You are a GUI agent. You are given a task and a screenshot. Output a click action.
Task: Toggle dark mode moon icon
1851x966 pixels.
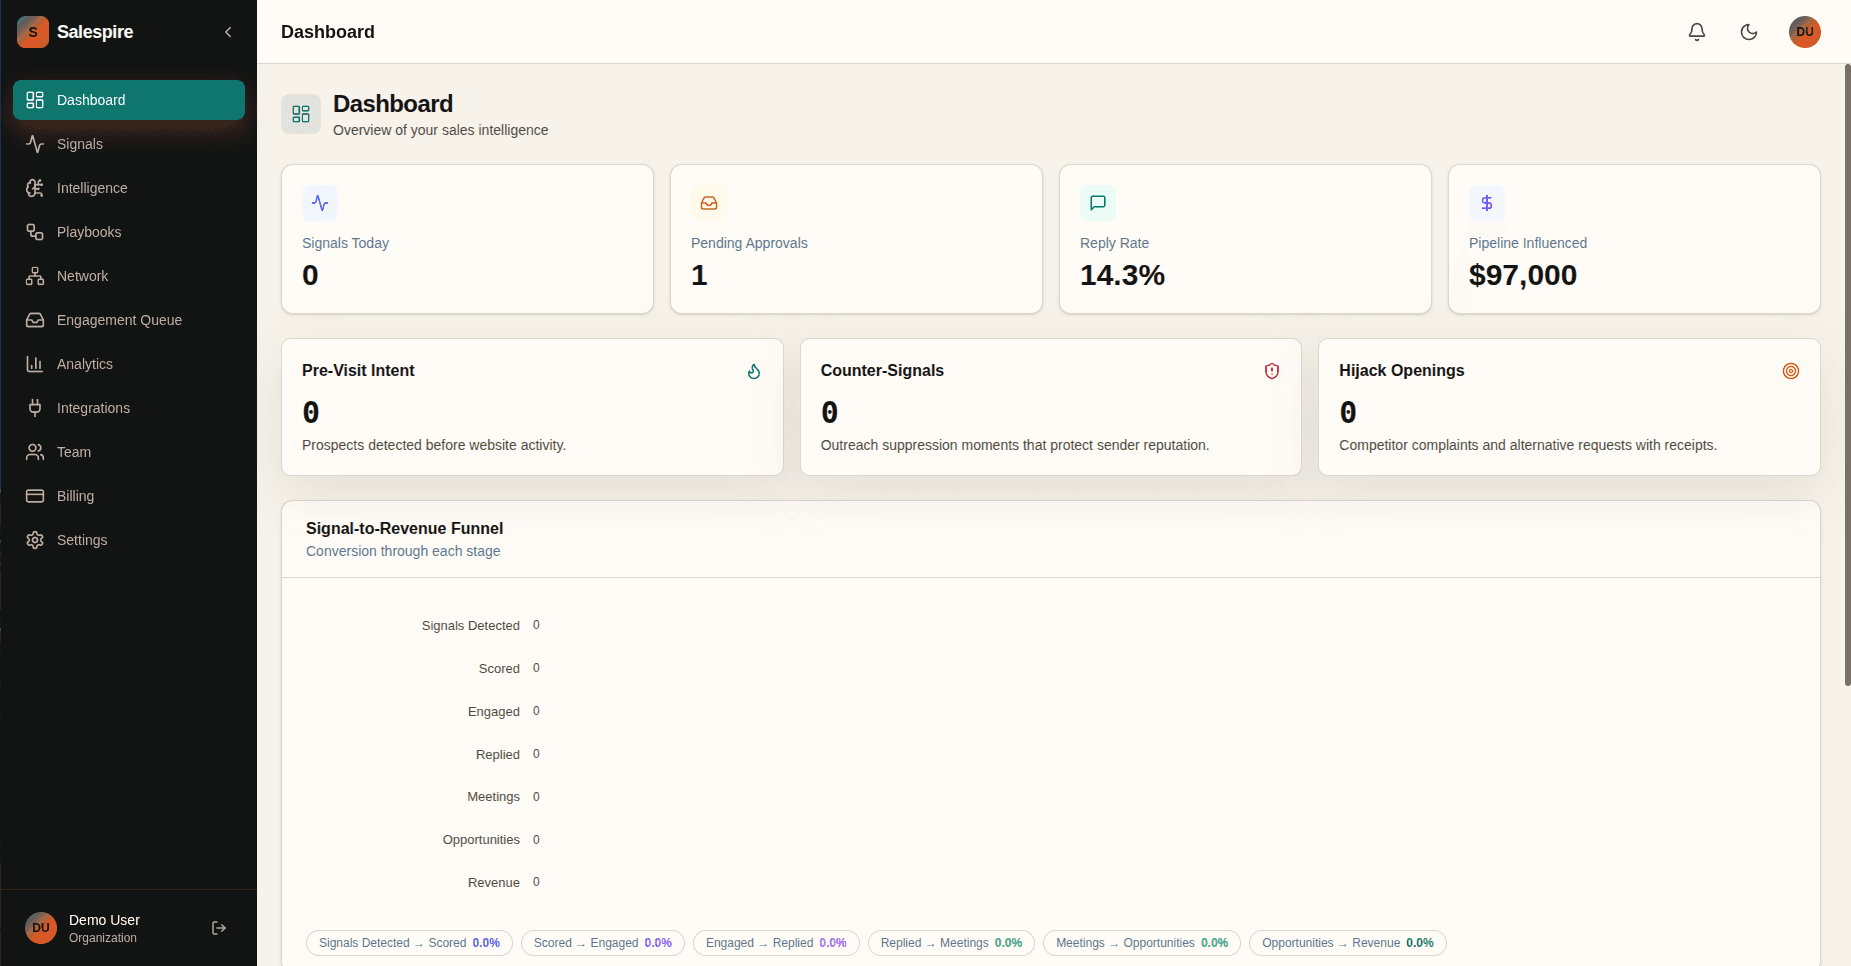[x=1749, y=32]
